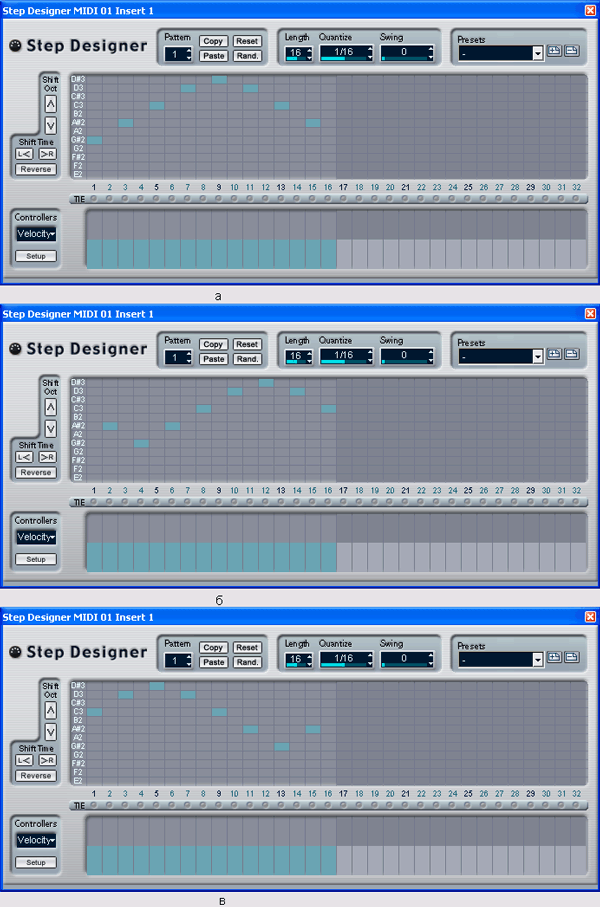Viewport: 600px width, 907px height.
Task: Toggle tie for step 3 in window в
Action: pyautogui.click(x=125, y=805)
